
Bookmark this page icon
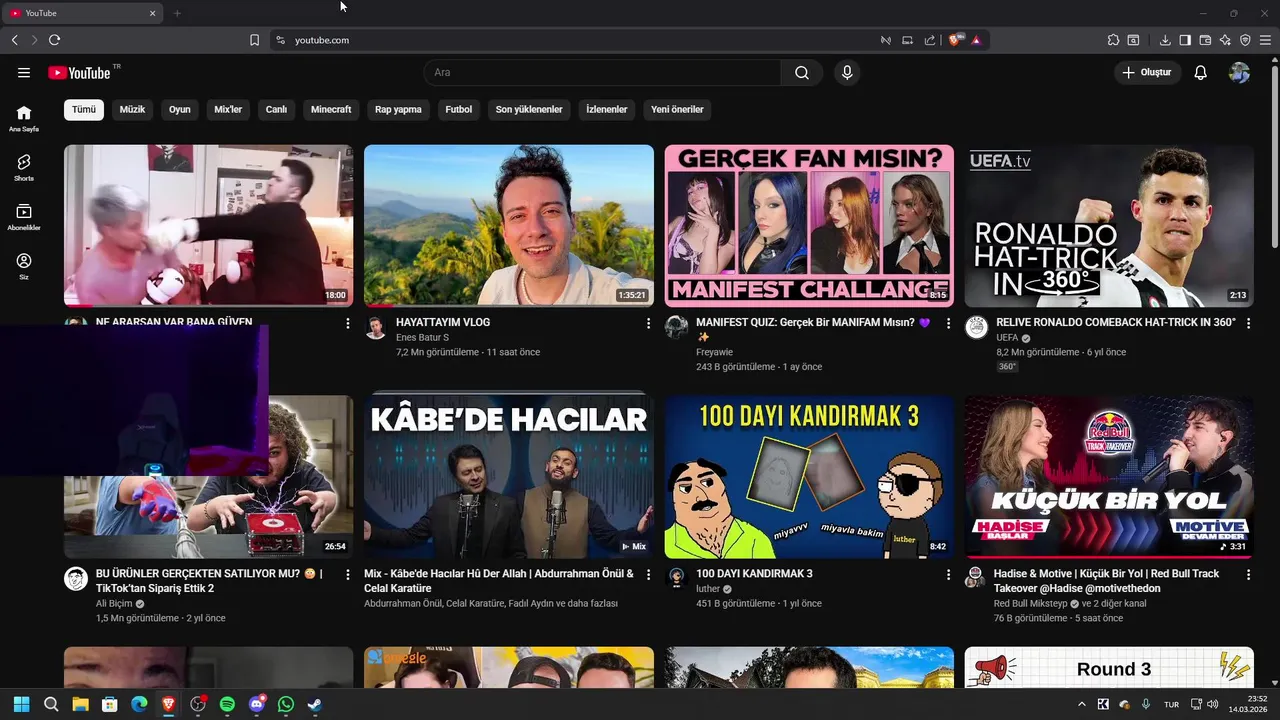pyautogui.click(x=254, y=40)
